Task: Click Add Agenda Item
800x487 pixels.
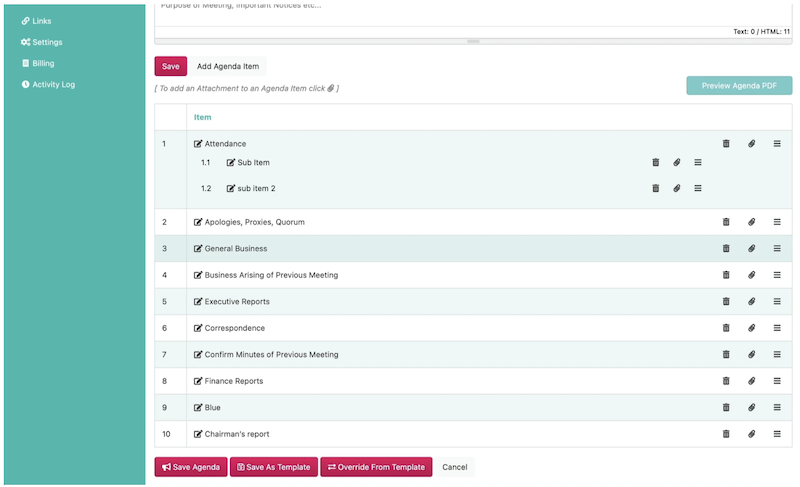Action: tap(228, 66)
